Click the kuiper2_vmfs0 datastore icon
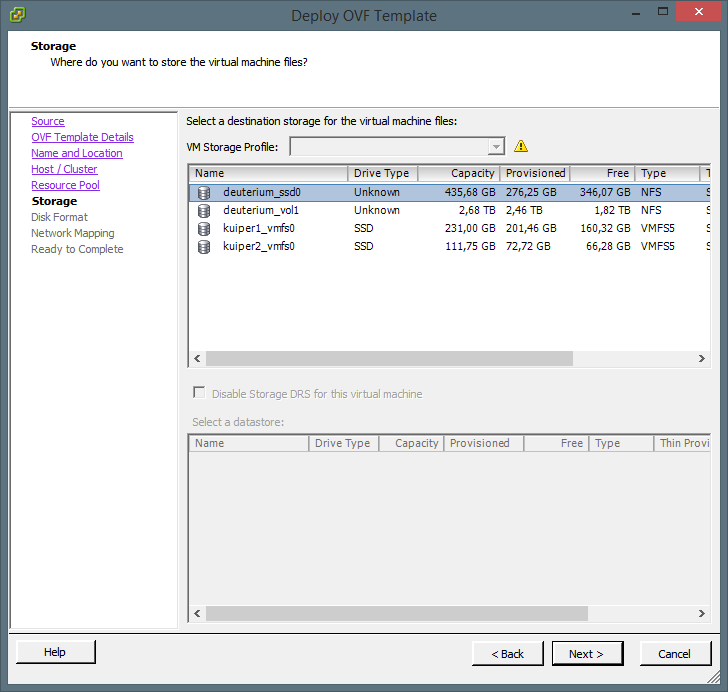 click(x=204, y=246)
